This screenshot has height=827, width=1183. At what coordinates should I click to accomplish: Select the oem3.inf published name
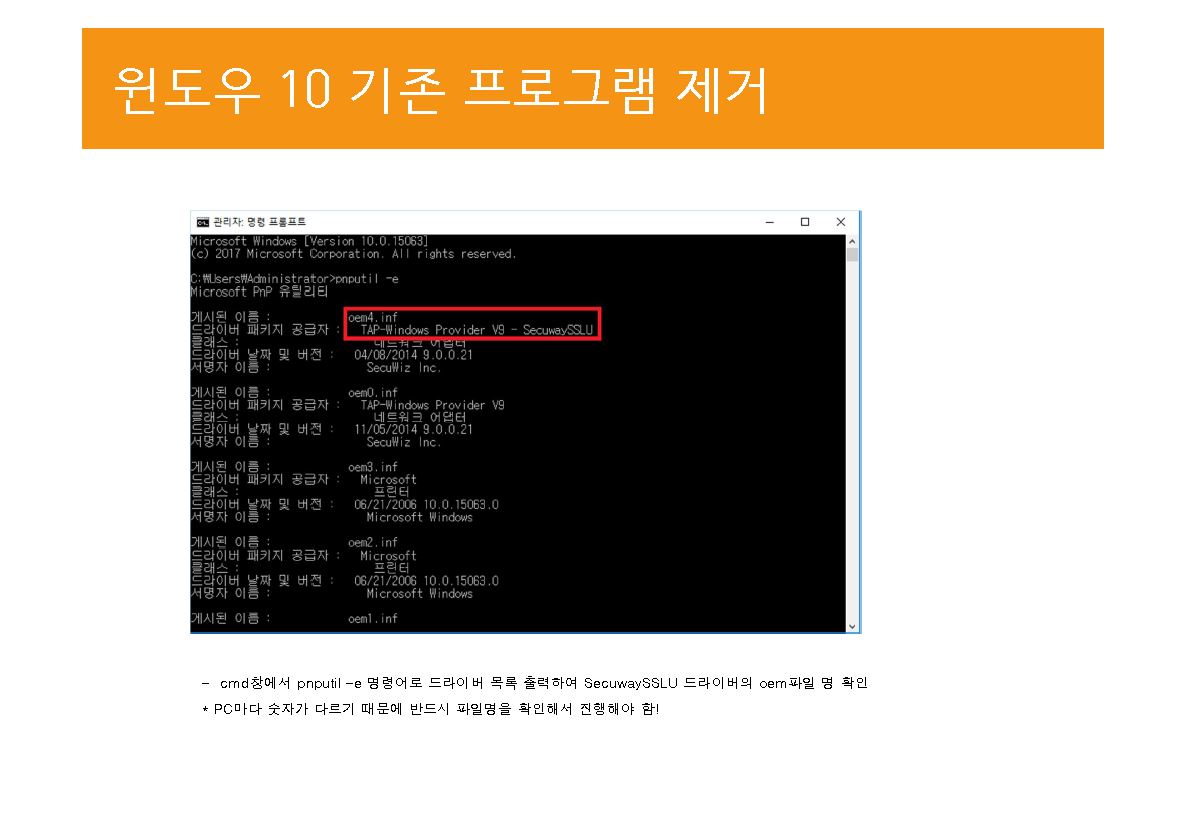tap(372, 467)
